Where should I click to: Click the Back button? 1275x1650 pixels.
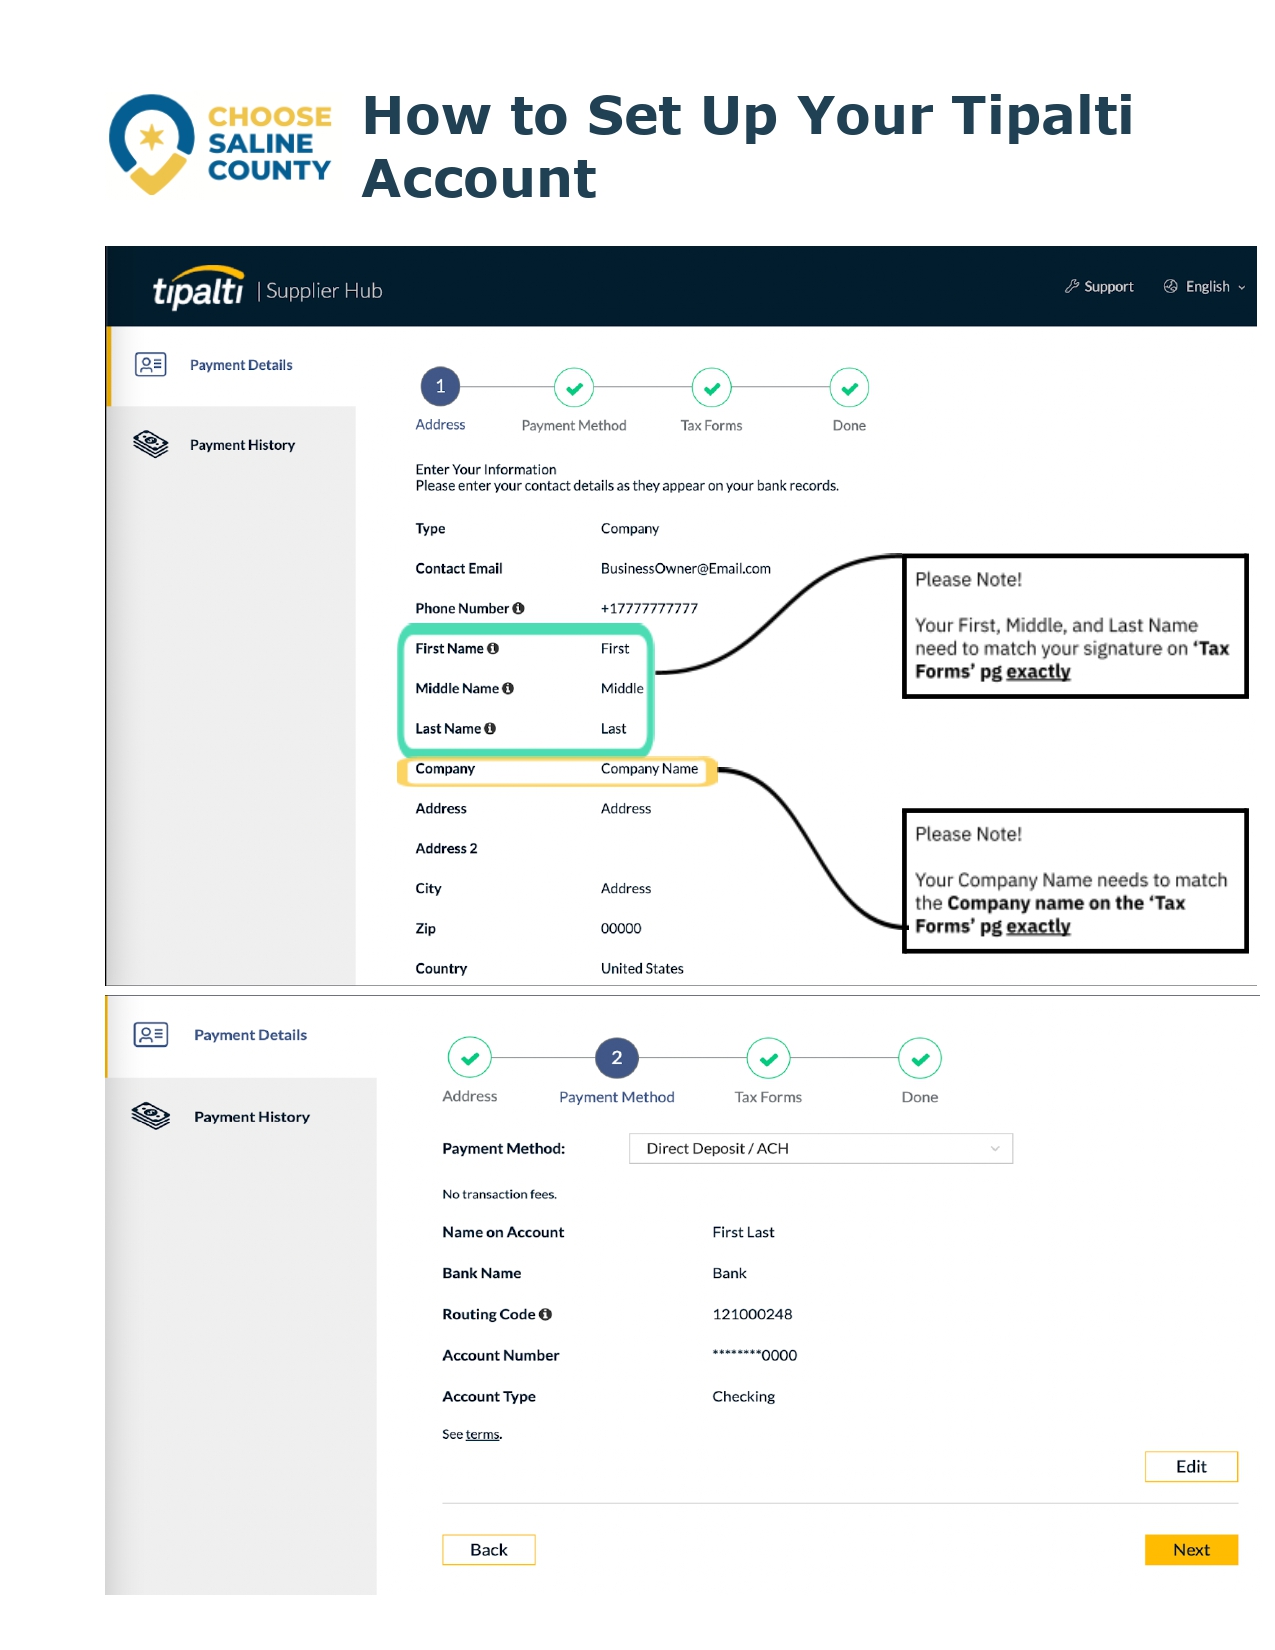tap(489, 1549)
